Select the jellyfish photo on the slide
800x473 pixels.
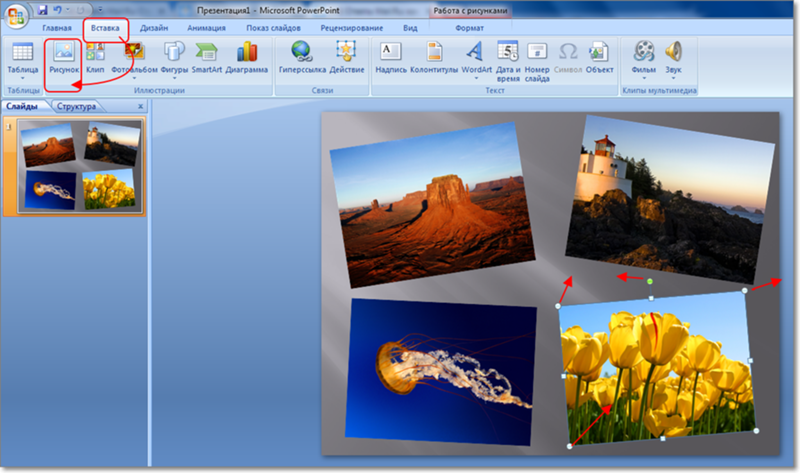point(441,371)
